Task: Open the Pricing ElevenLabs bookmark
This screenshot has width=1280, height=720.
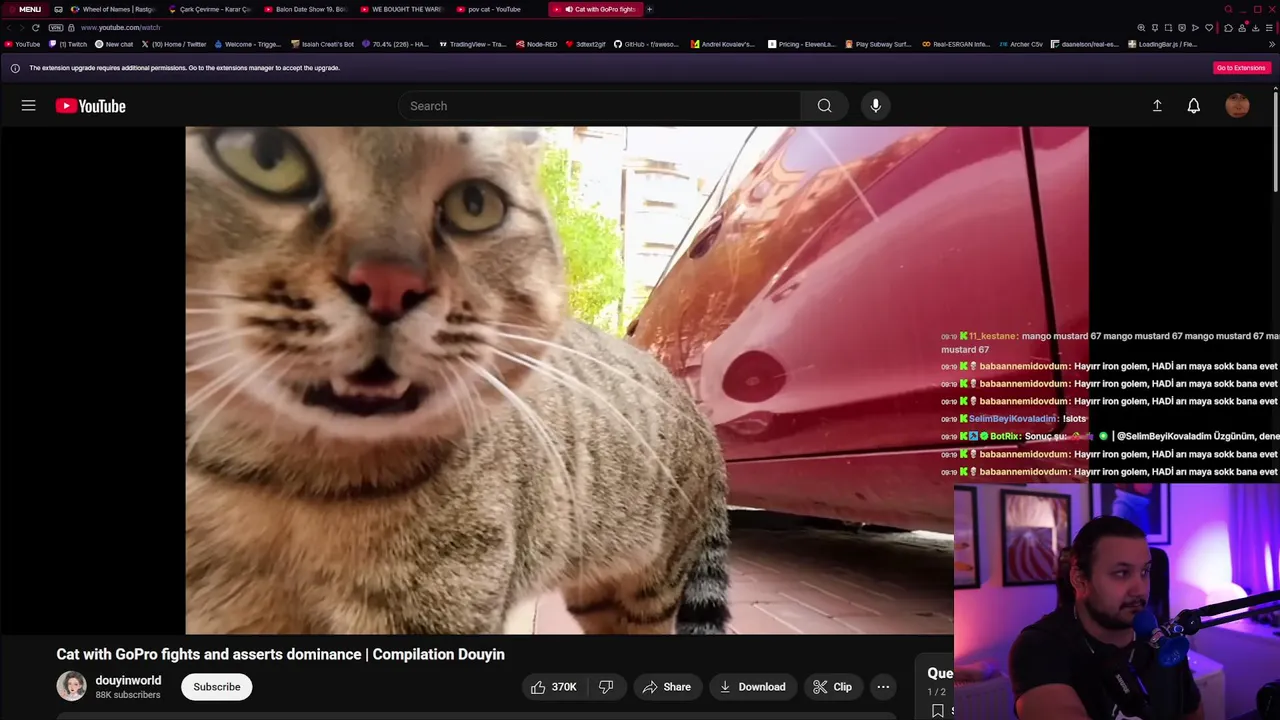Action: pos(802,44)
